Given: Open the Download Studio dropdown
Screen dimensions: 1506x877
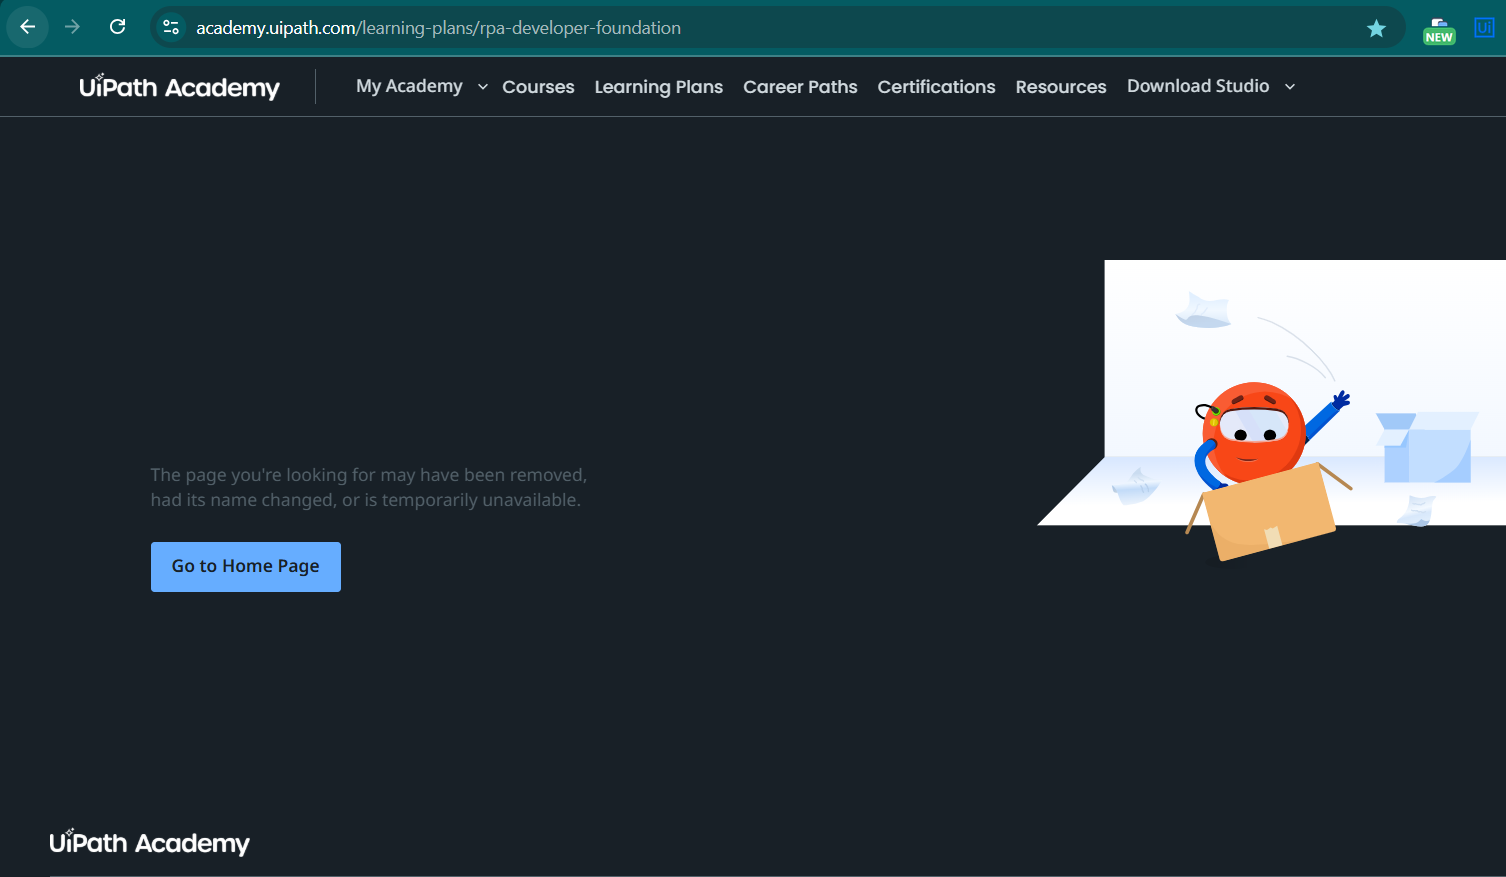Looking at the screenshot, I should point(1198,86).
